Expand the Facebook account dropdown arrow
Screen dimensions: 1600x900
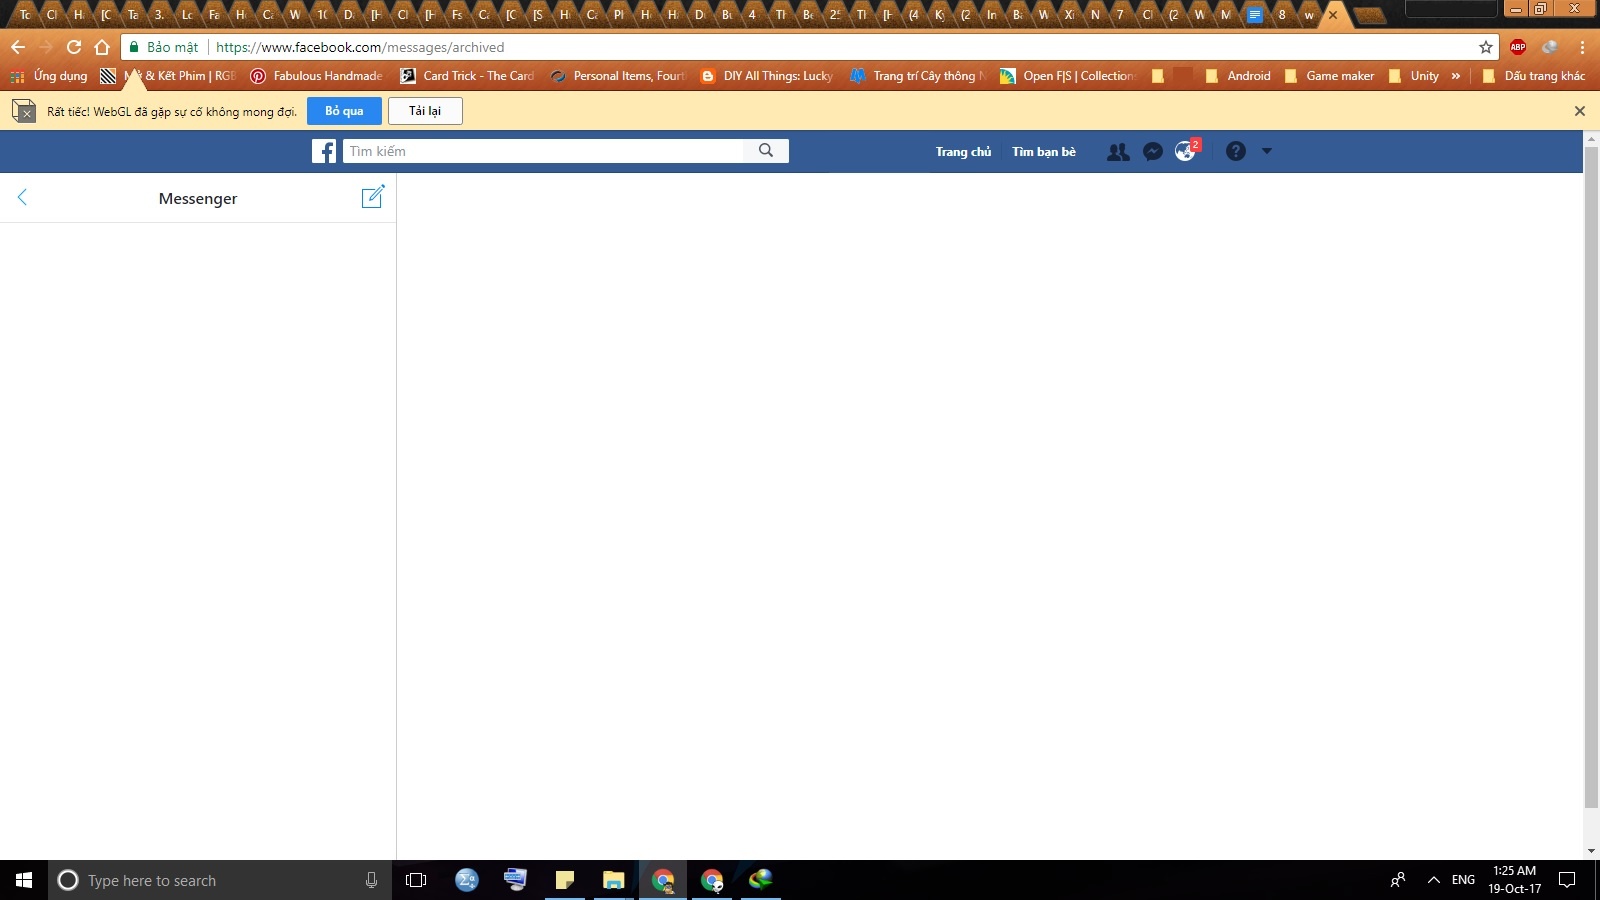click(x=1267, y=151)
